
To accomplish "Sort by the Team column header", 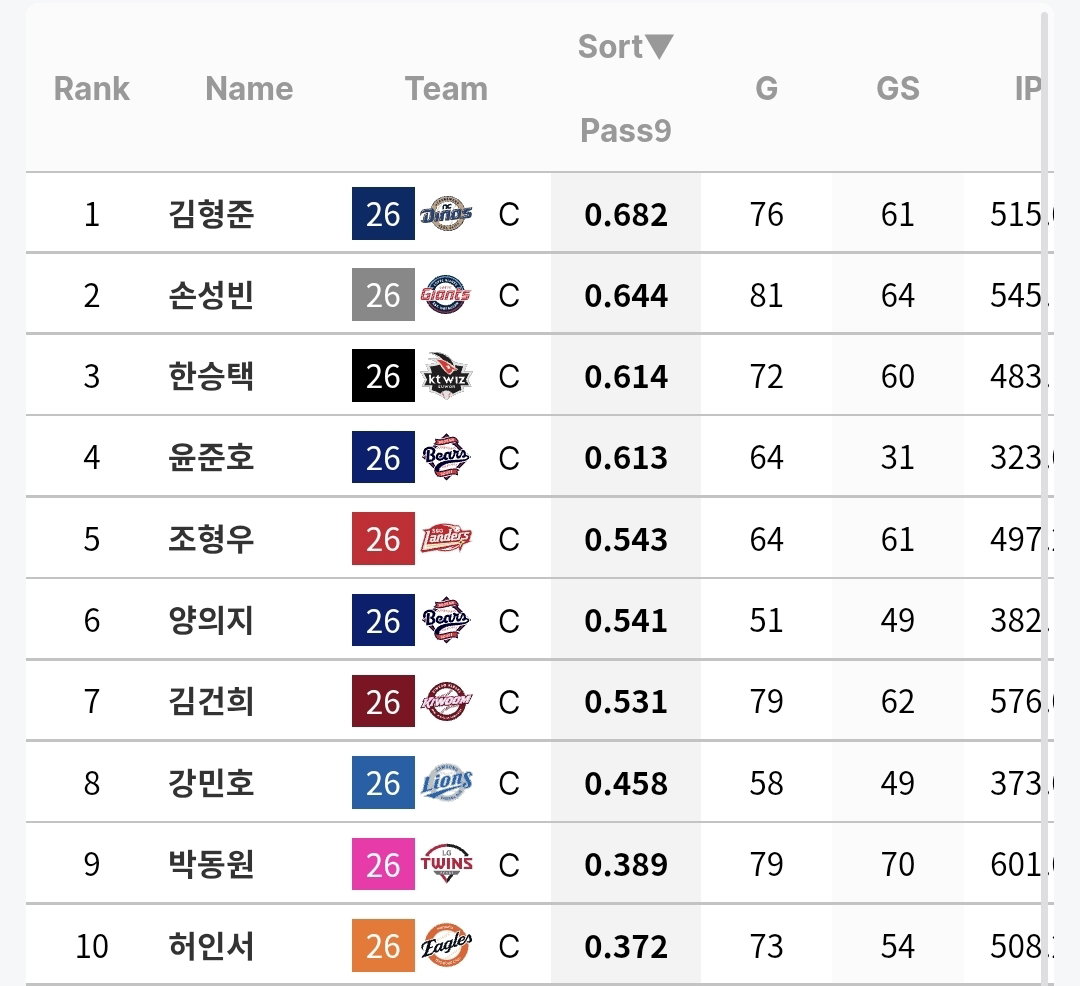I will point(446,88).
